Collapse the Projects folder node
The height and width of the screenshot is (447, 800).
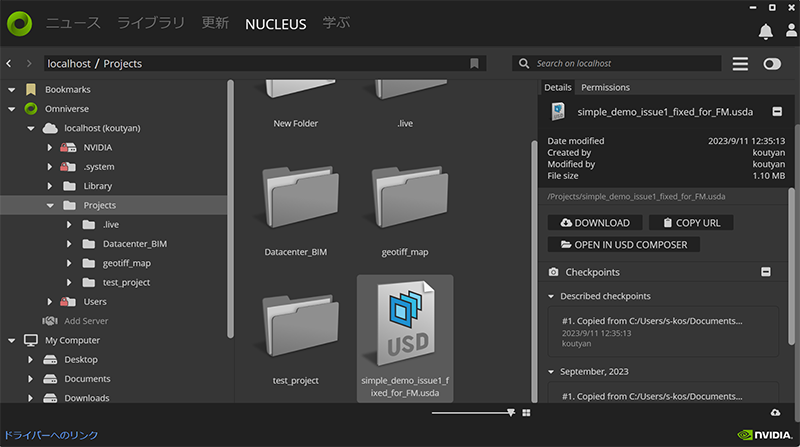click(50, 206)
